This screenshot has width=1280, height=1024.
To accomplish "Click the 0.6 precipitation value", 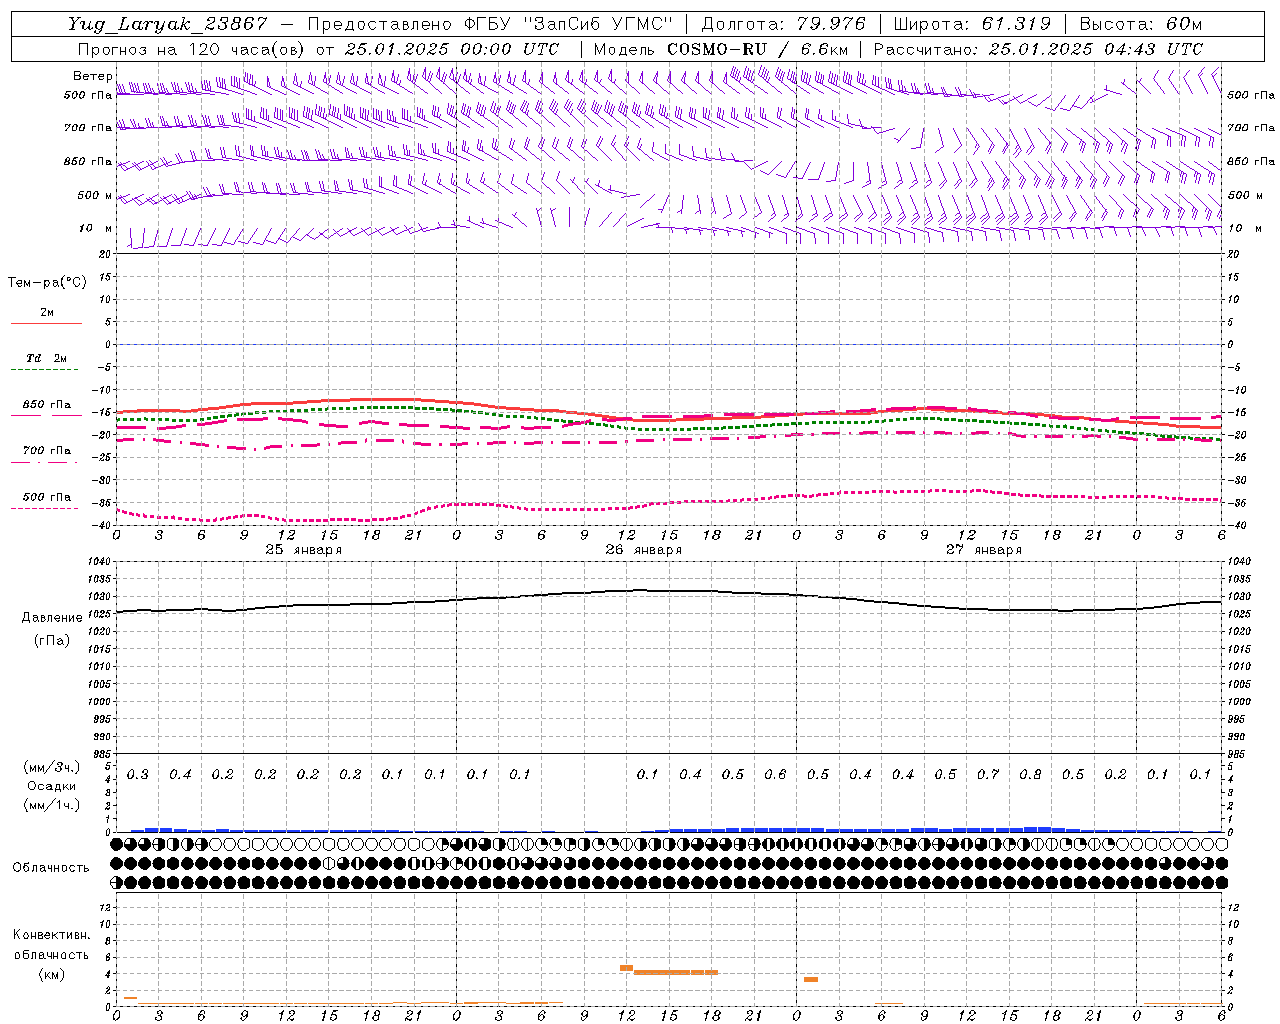I will (775, 775).
